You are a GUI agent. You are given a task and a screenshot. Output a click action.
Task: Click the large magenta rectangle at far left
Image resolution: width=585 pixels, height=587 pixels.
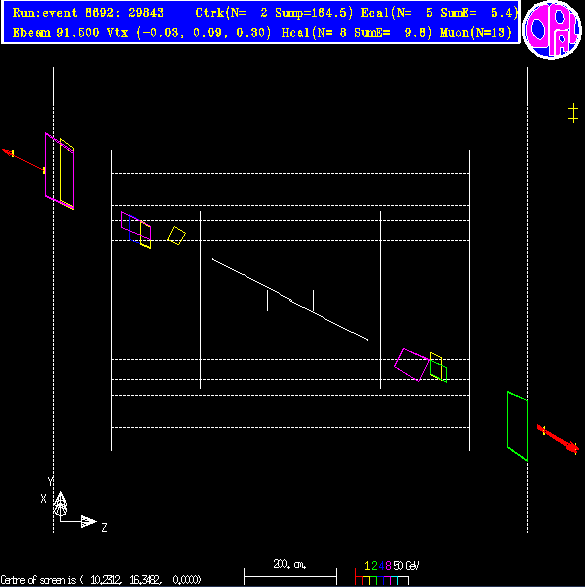tap(60, 171)
